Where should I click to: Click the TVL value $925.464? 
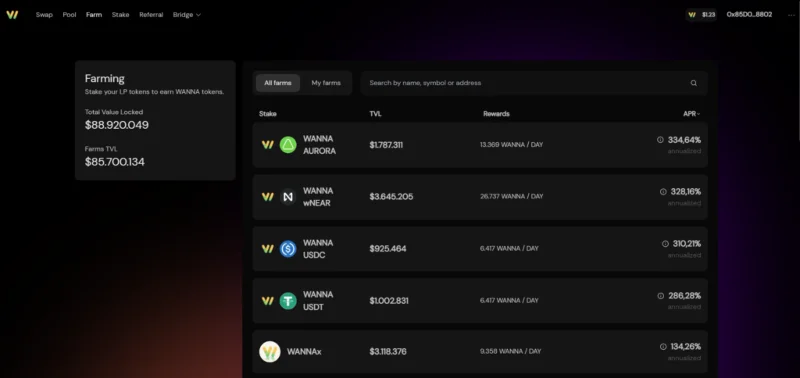tap(388, 249)
